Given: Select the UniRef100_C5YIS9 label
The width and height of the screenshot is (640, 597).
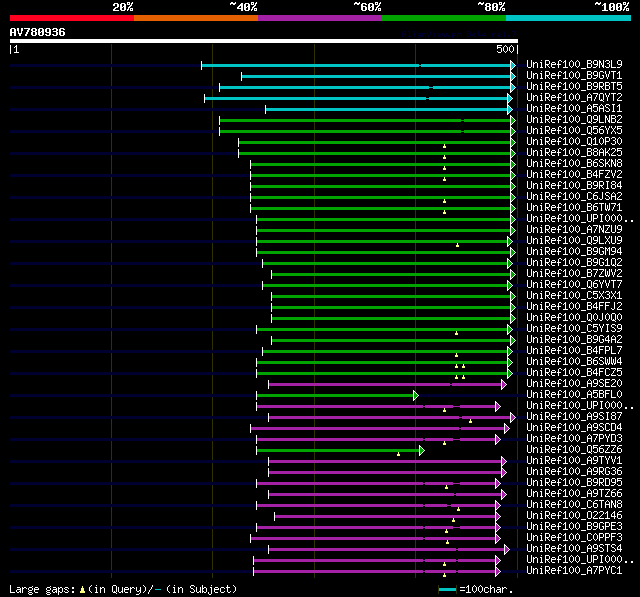Looking at the screenshot, I should [x=574, y=329].
